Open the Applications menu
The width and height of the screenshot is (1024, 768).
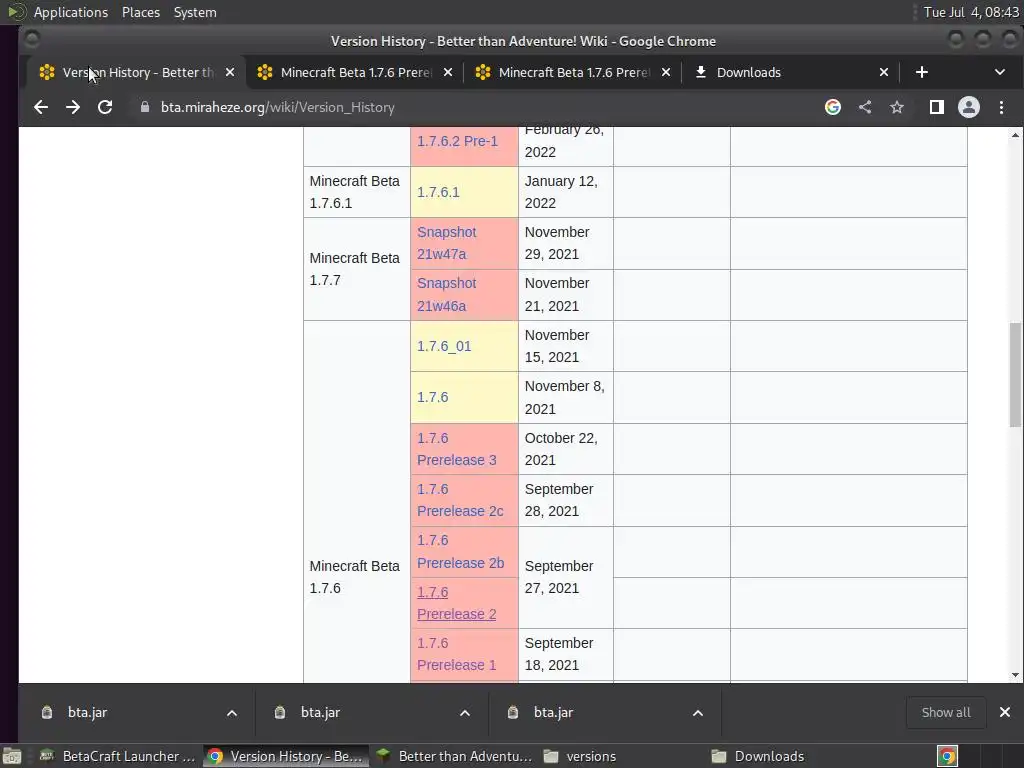pos(71,12)
